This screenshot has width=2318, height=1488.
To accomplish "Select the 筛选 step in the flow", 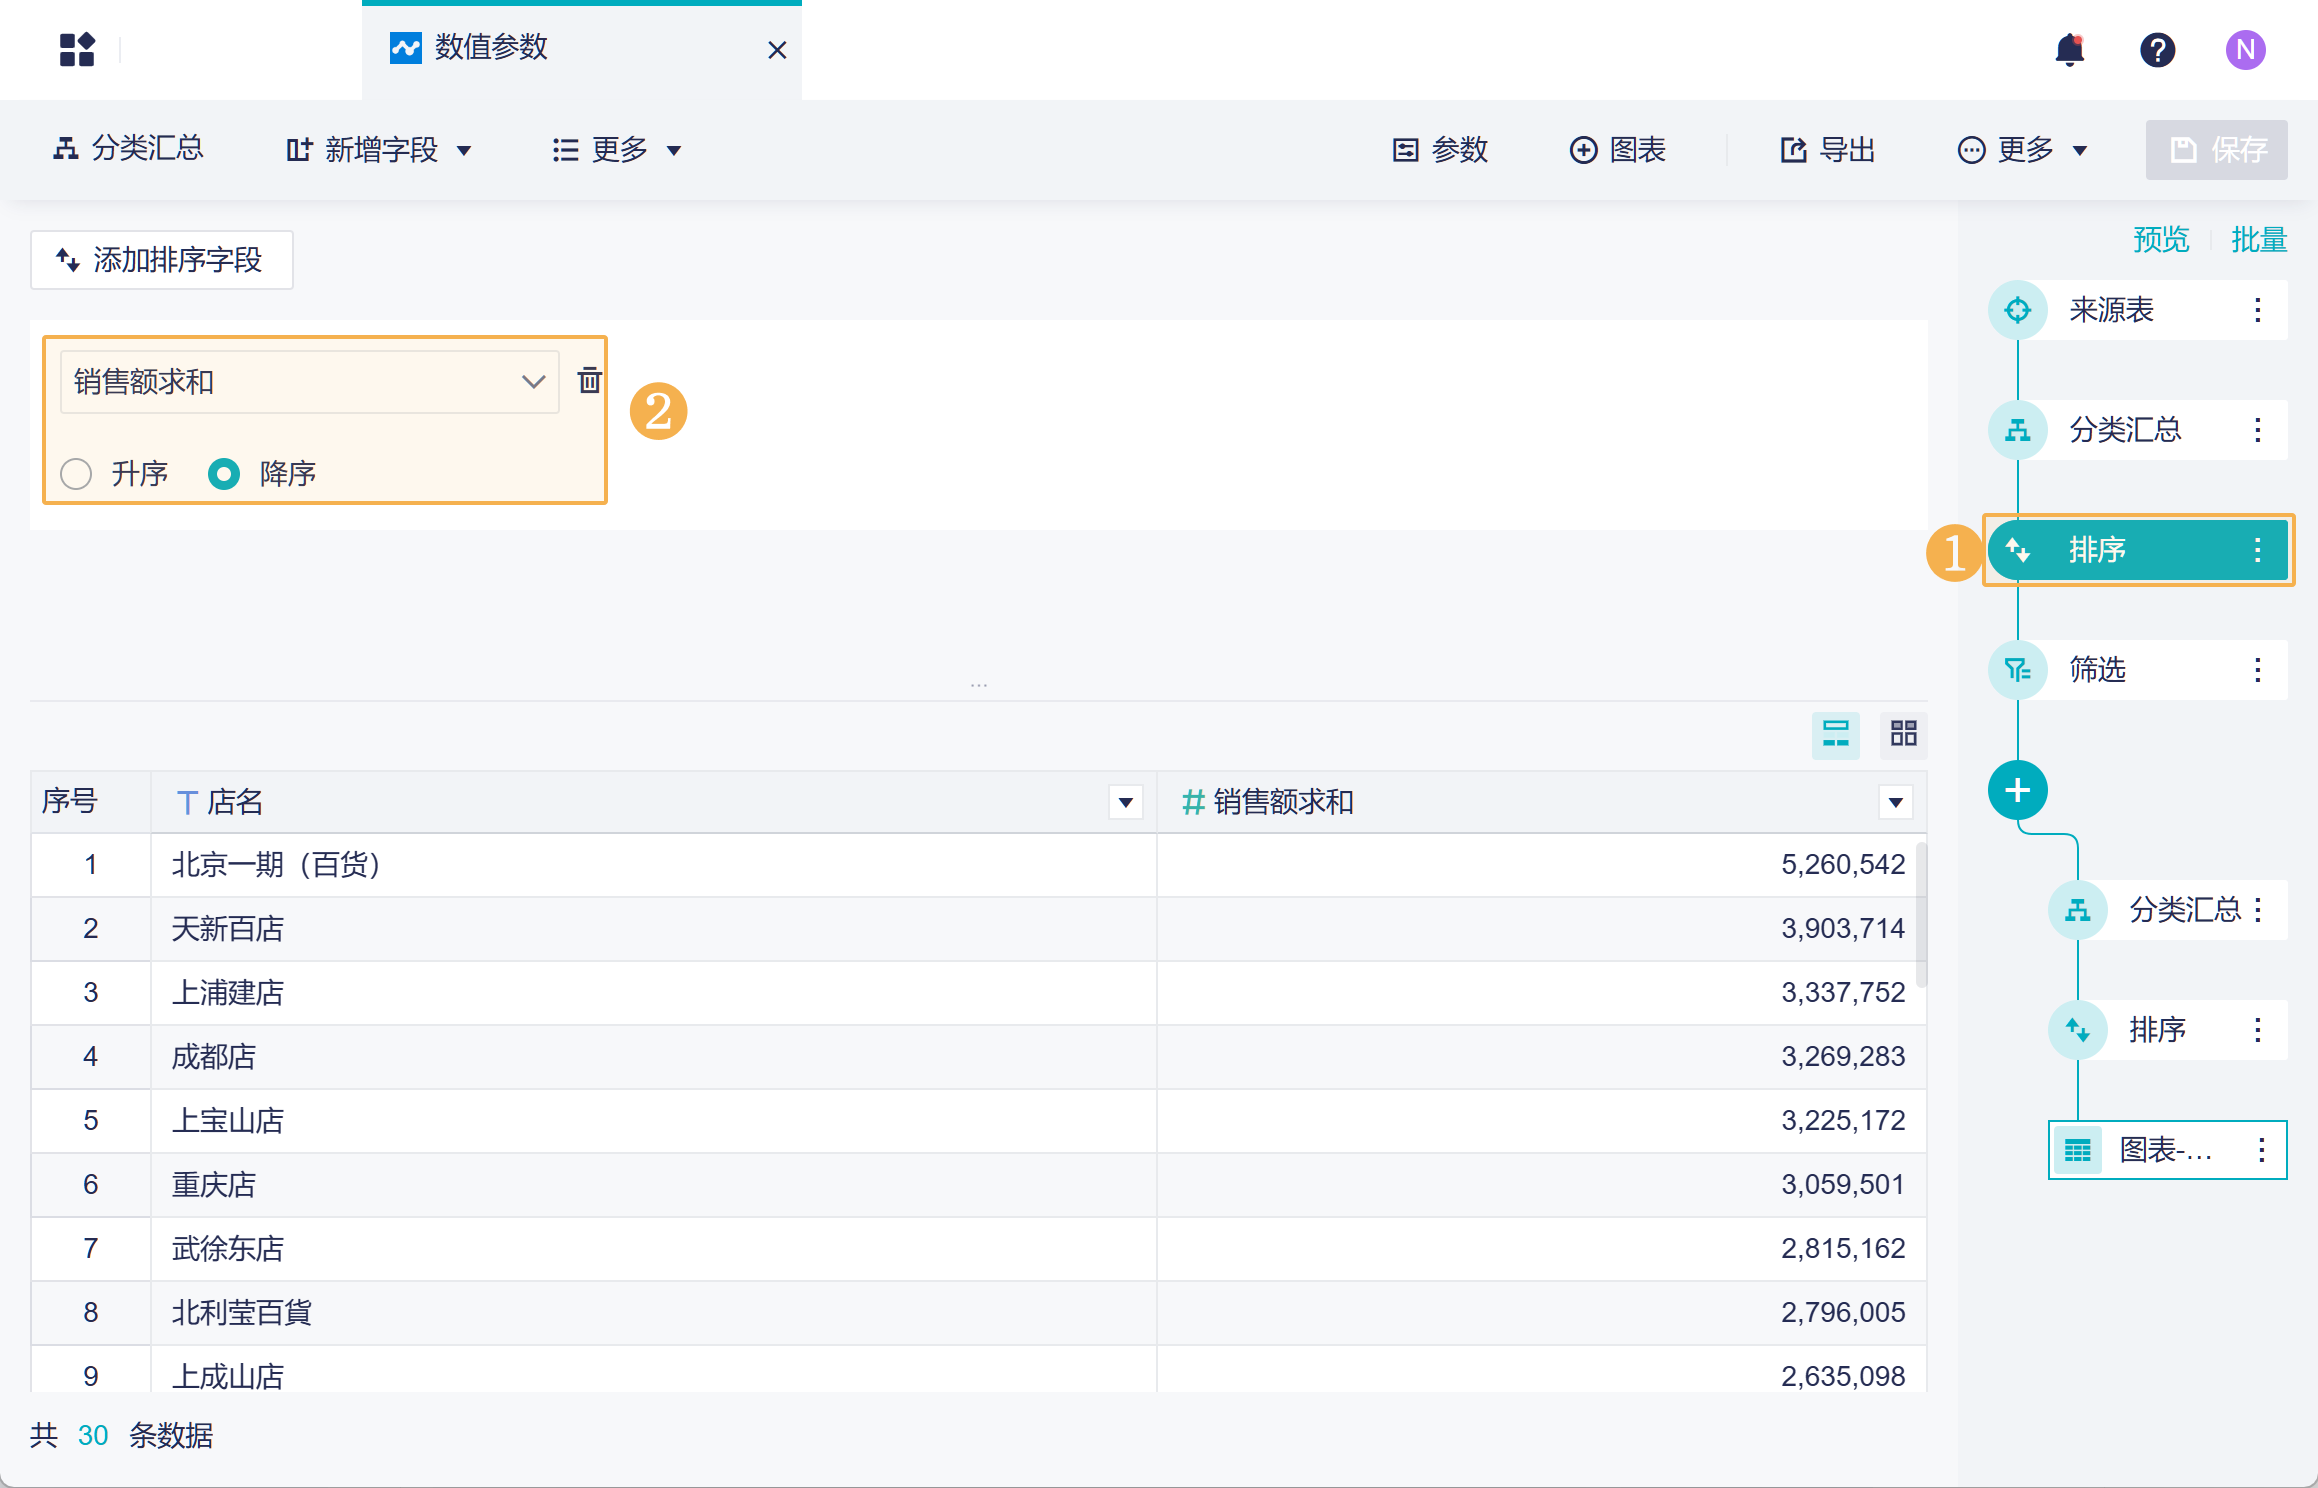I will click(2097, 670).
